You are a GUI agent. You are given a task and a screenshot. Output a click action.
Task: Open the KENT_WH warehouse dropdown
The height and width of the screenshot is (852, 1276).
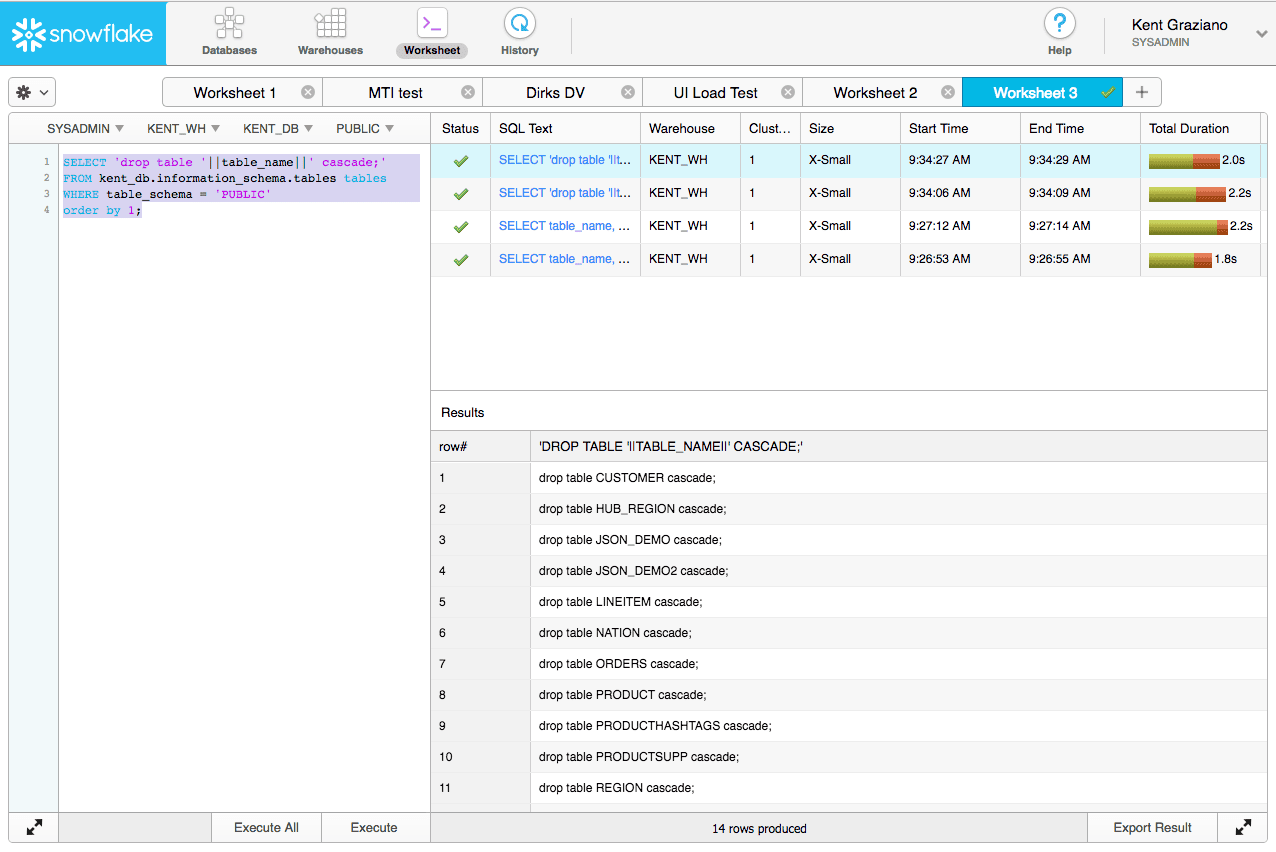[x=183, y=128]
